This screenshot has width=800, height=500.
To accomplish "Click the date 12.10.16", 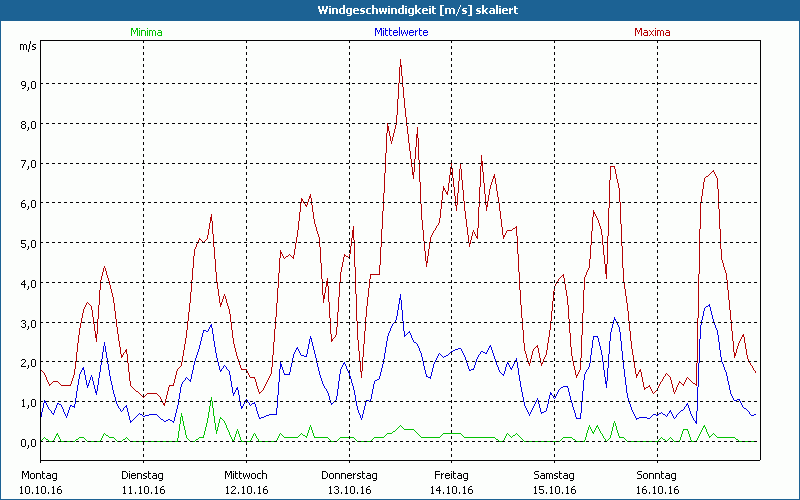I will (247, 491).
